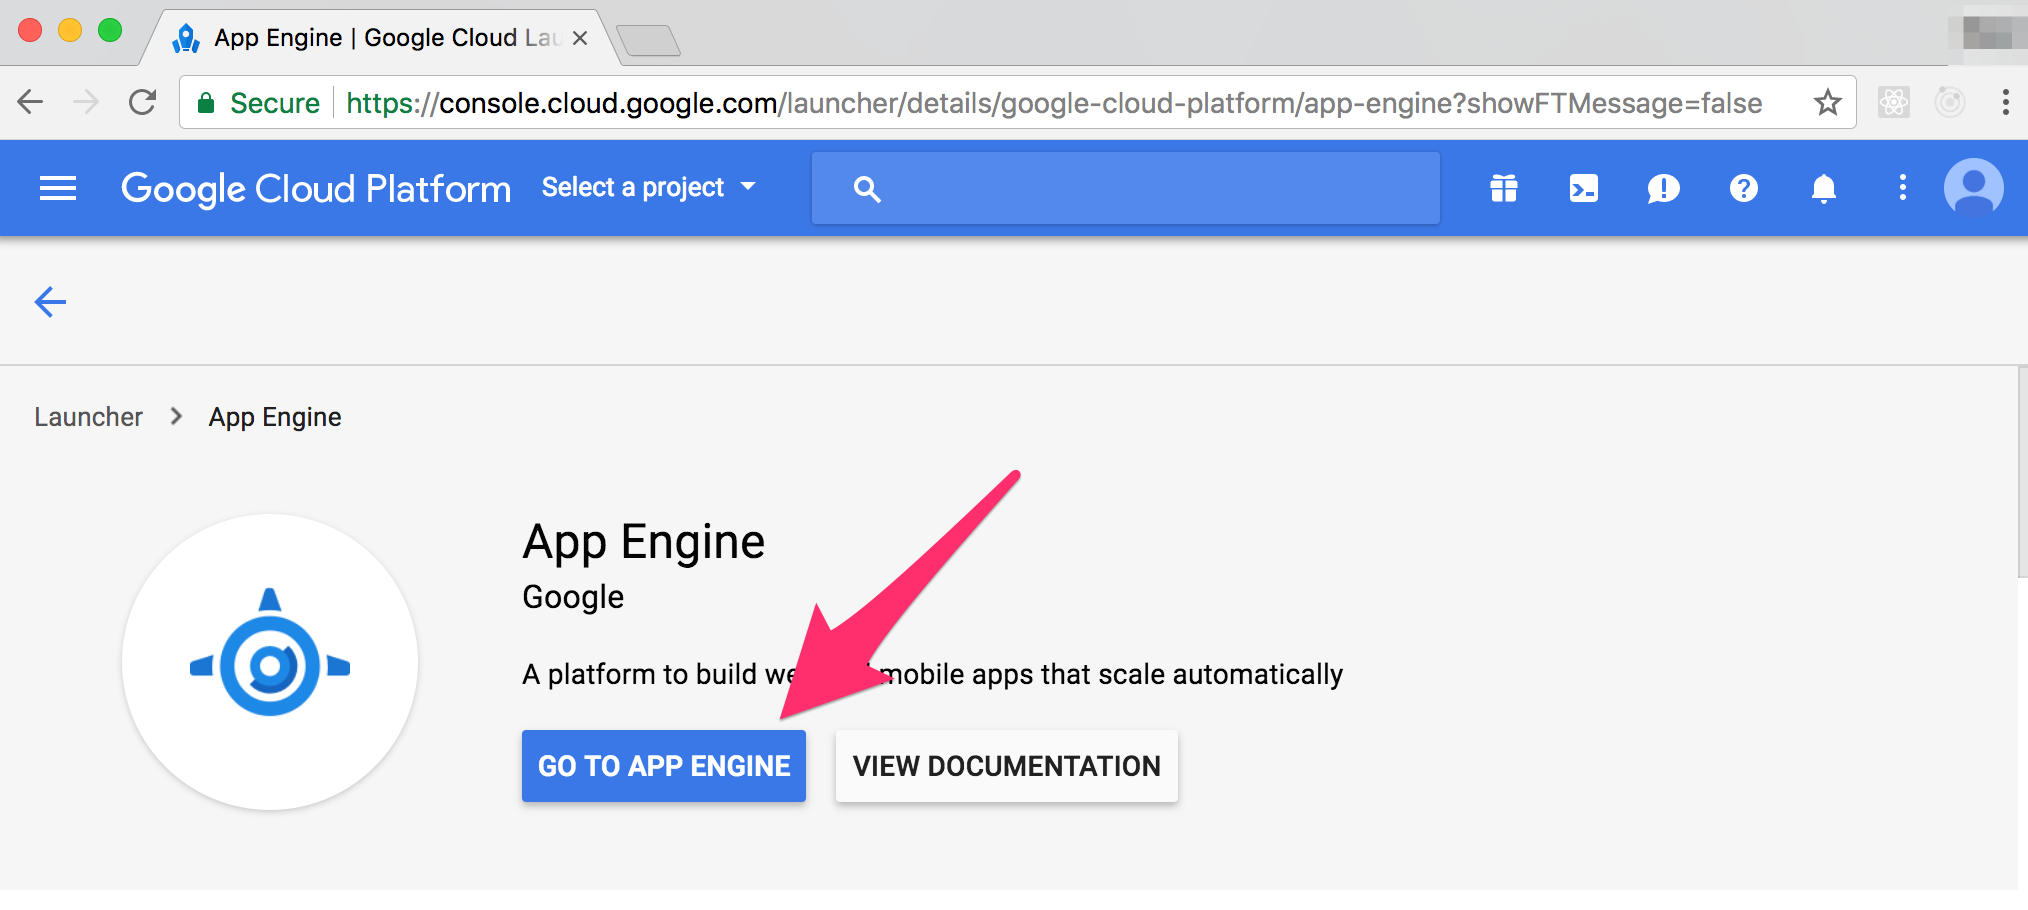Viewport: 2028px width, 910px height.
Task: Click the gift free trial icon
Action: click(1504, 188)
